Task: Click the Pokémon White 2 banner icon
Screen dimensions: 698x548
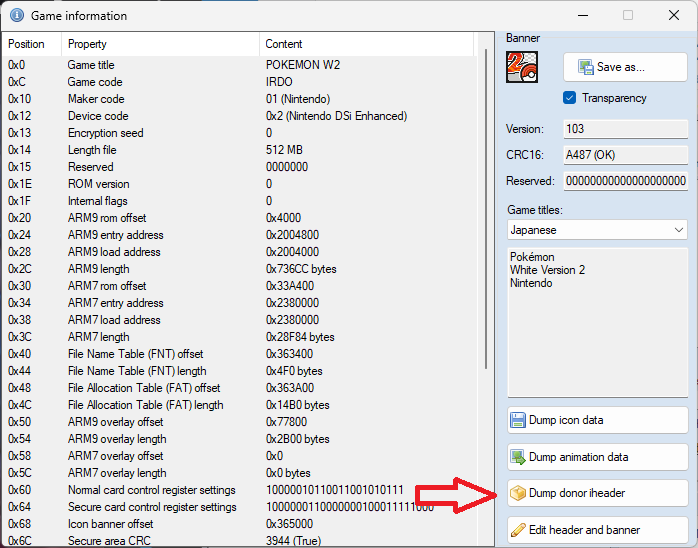Action: (x=522, y=67)
